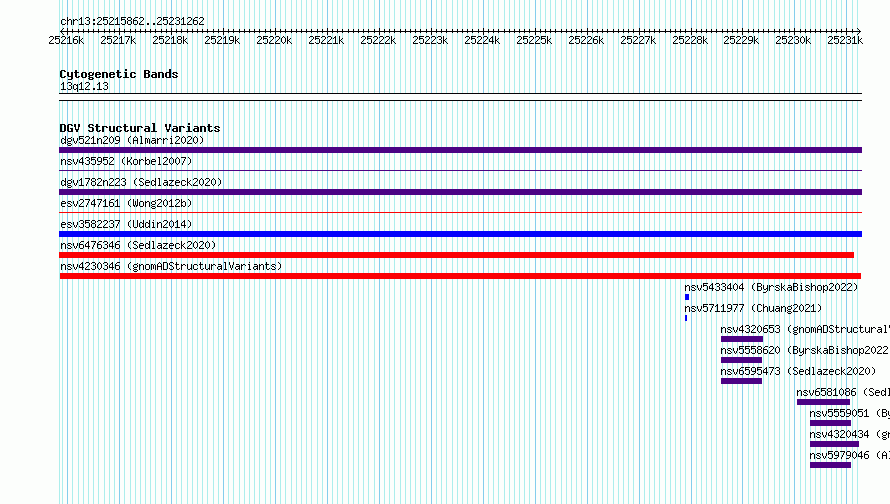Select the purple nsv4320653 variant bar

pyautogui.click(x=742, y=339)
